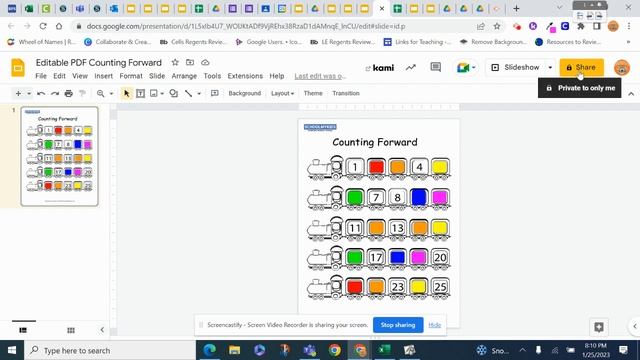Viewport: 640px width, 360px height.
Task: Open the Windows Start menu
Action: [12, 350]
